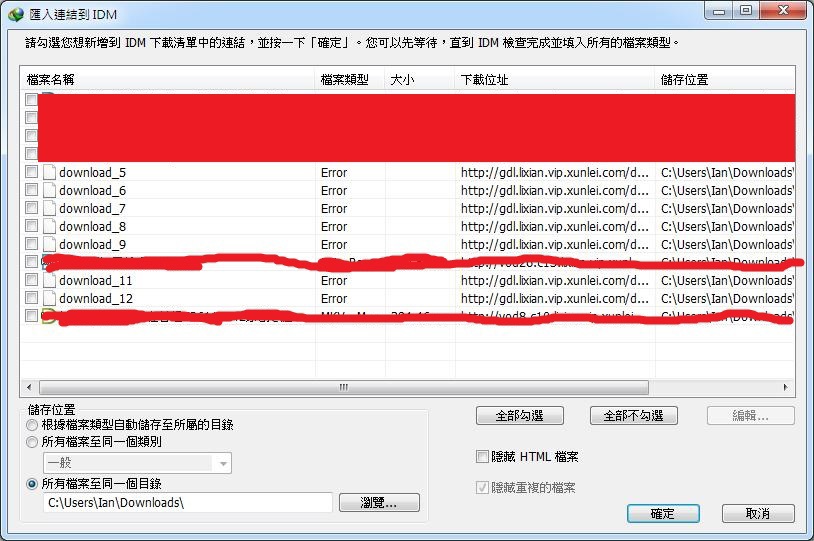Click file icon of download_6
The image size is (814, 541).
coord(49,190)
